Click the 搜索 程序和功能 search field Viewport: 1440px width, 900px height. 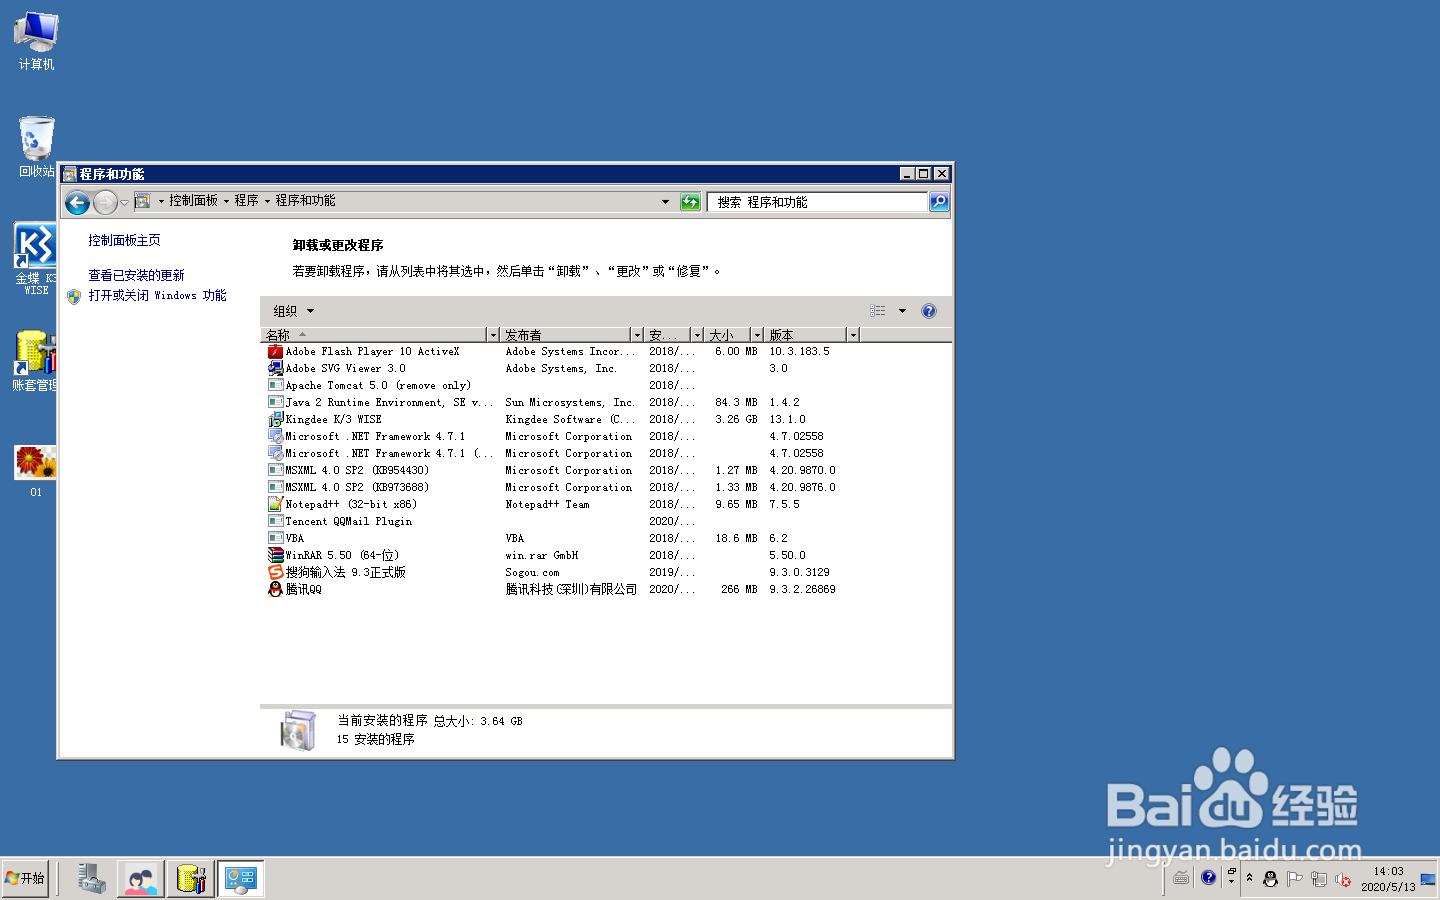tap(817, 202)
